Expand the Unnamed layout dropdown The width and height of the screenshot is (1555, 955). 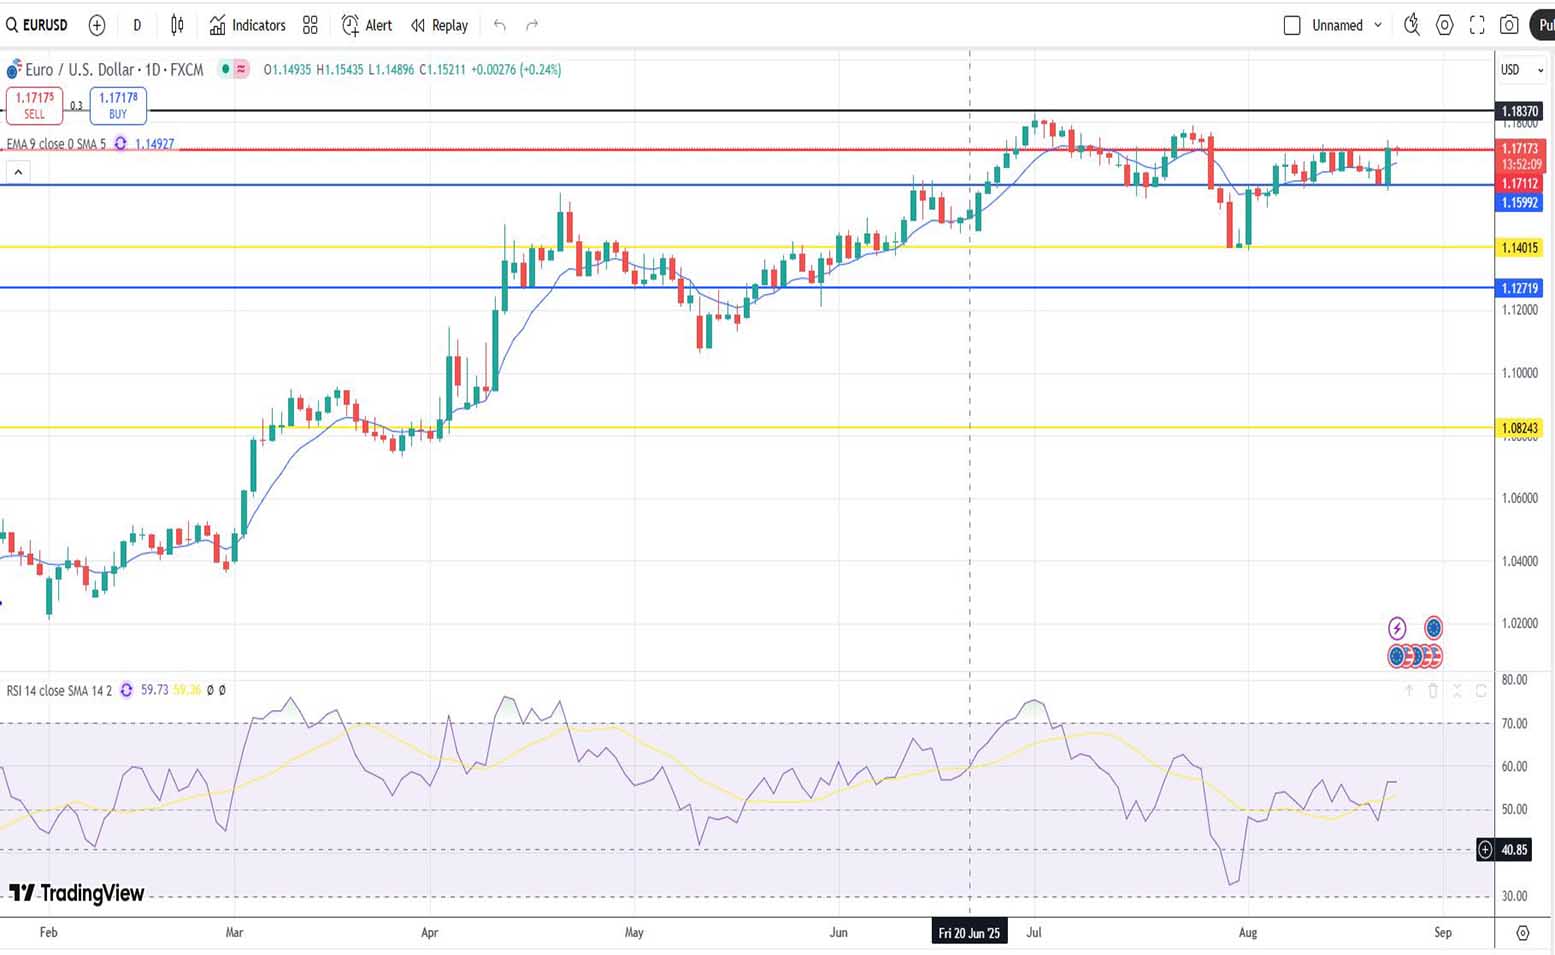(1378, 25)
